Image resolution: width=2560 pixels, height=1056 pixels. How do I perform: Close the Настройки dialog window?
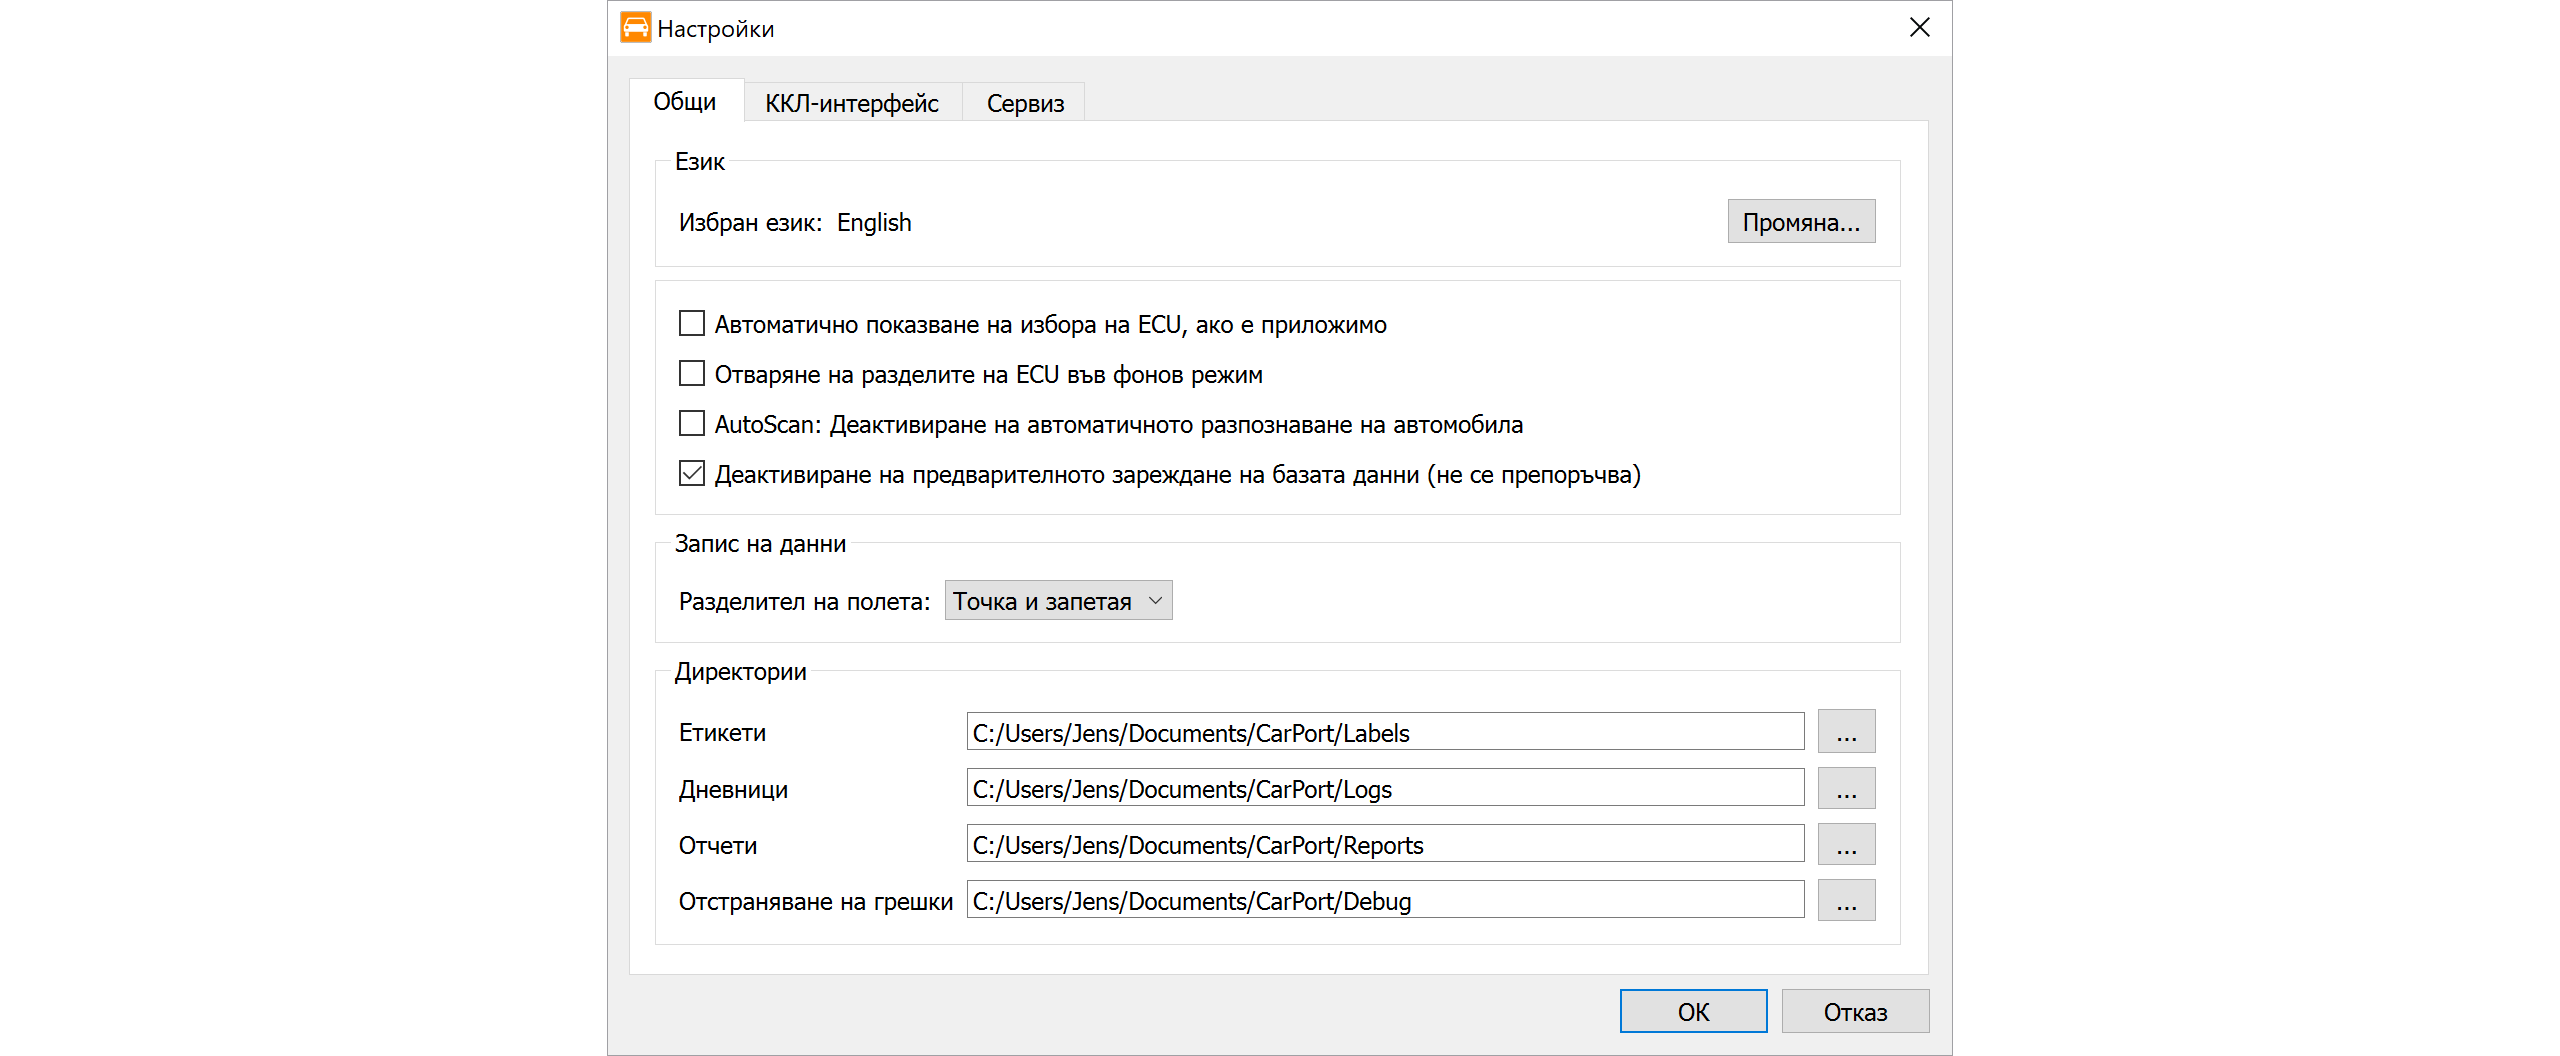[x=1919, y=27]
